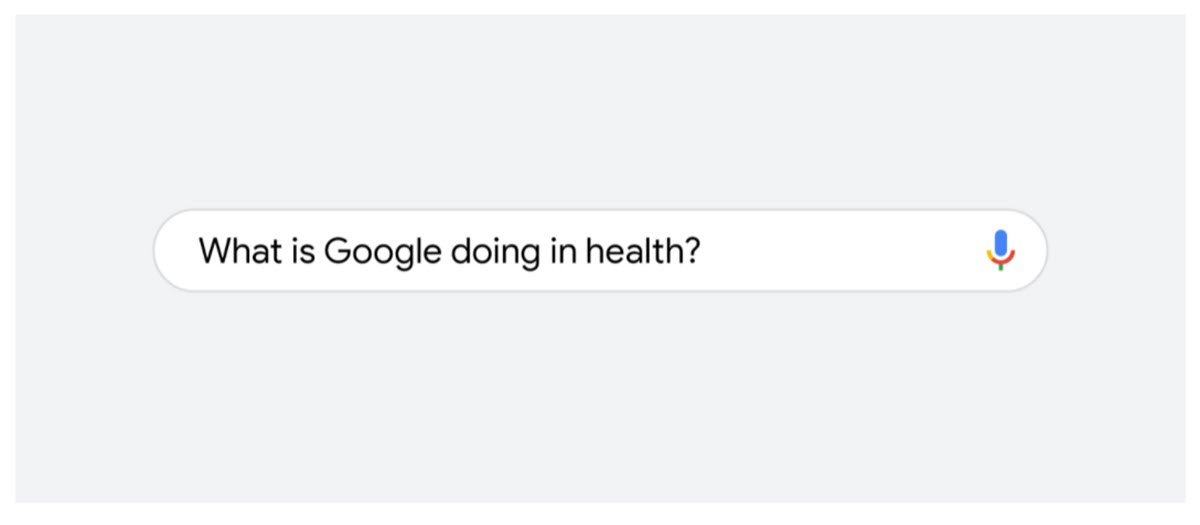Click the space between "Google" and "doing"
Screen dimensions: 1200x525
446,250
